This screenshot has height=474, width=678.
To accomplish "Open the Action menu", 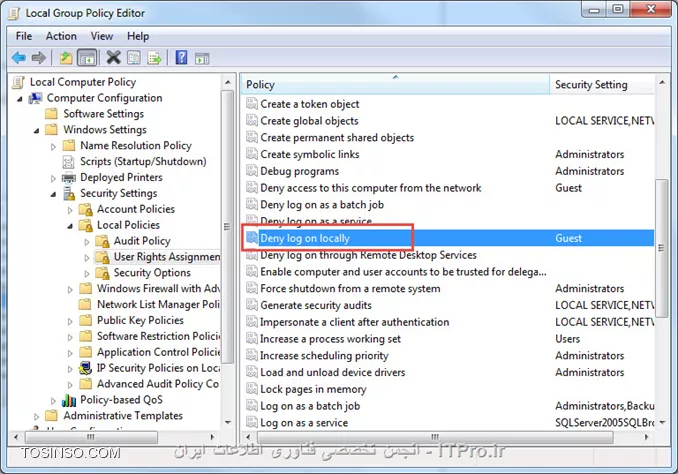I will pos(61,36).
